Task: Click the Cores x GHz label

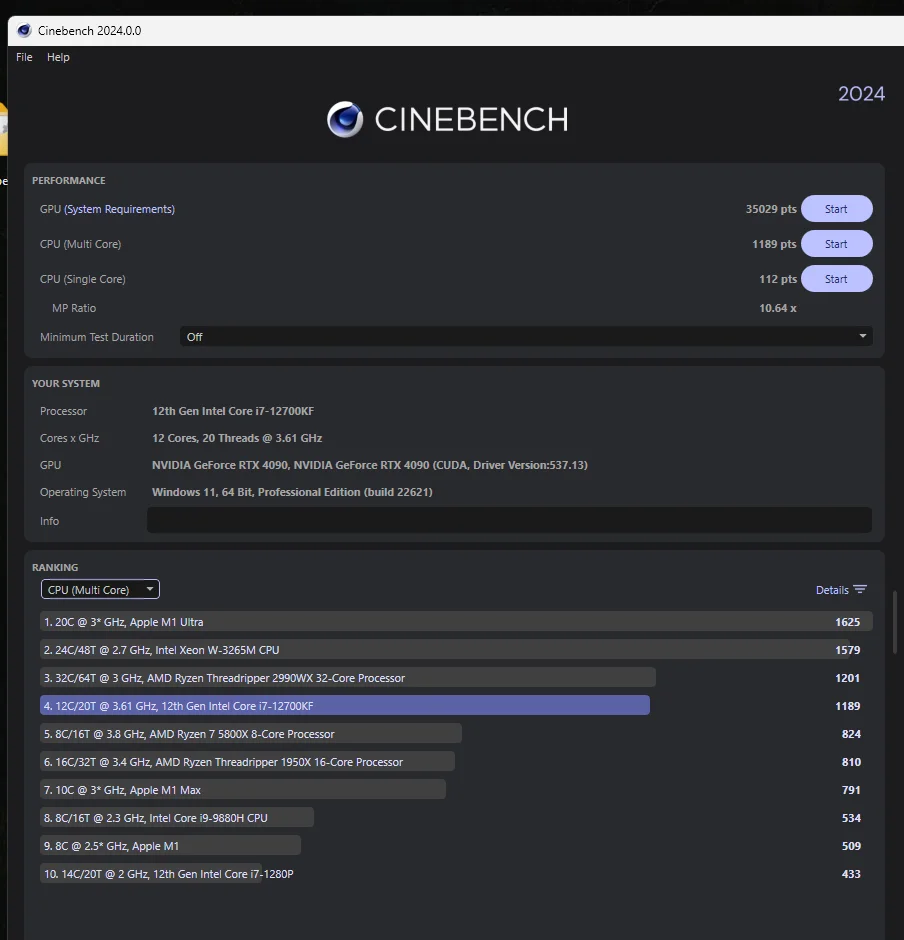Action: [x=70, y=438]
